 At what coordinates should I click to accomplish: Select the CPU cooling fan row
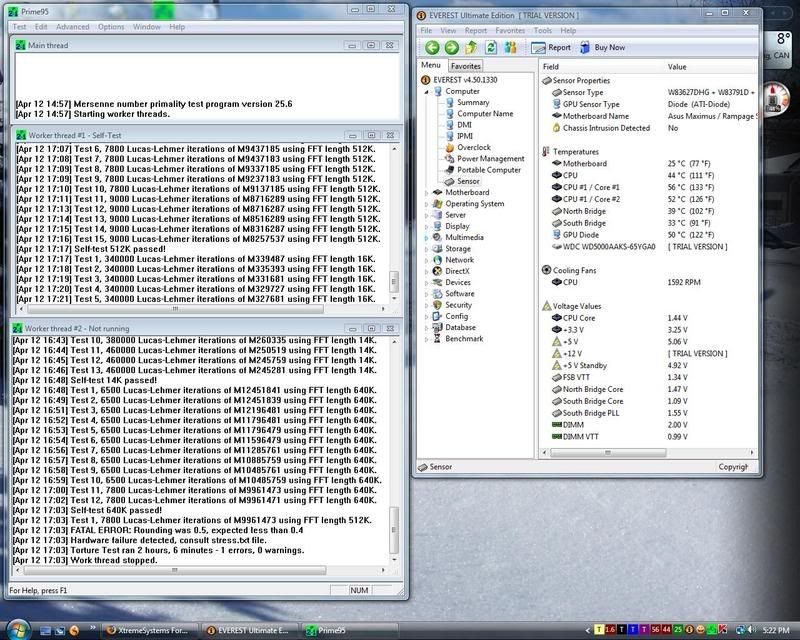[648, 282]
